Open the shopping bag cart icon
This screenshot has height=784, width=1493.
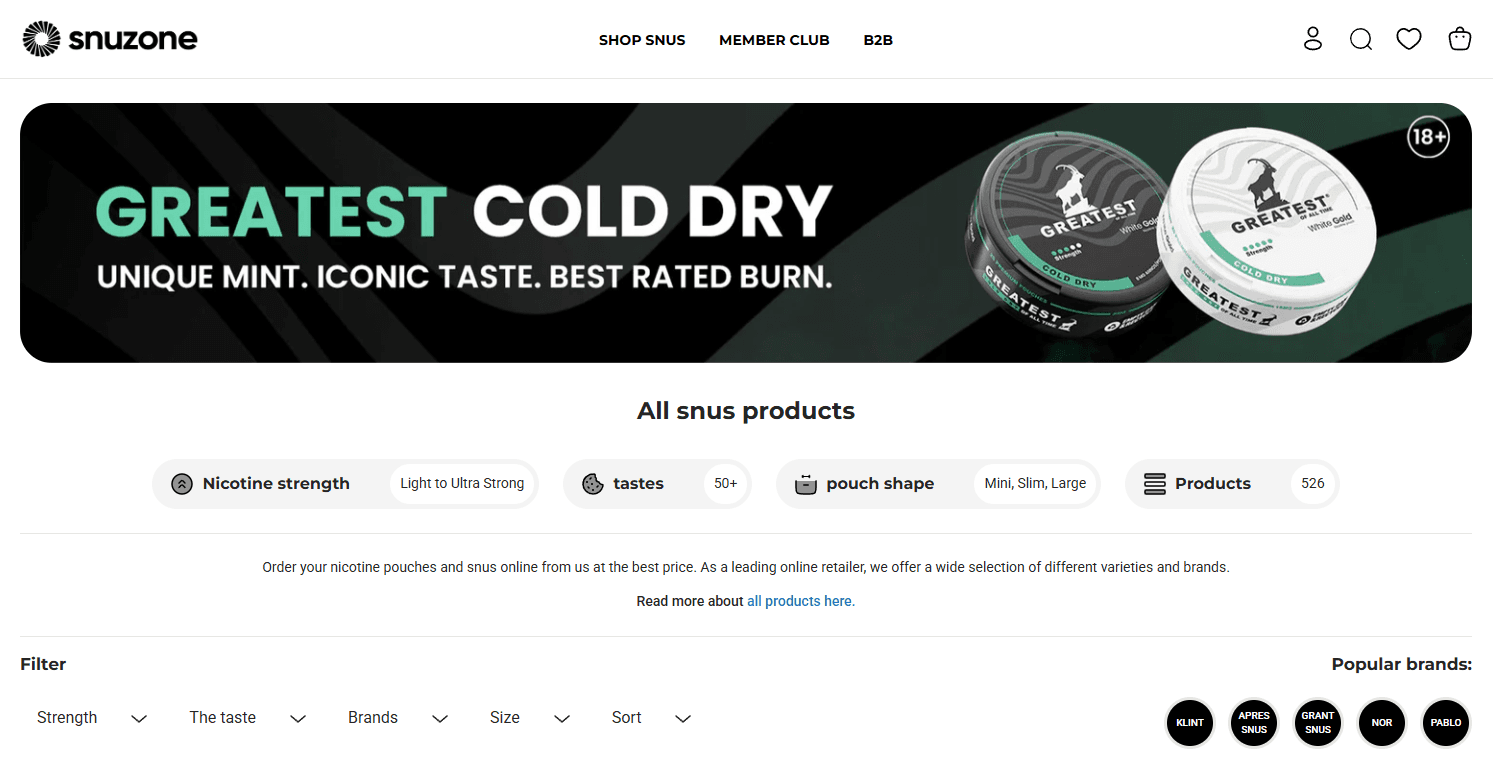1460,39
